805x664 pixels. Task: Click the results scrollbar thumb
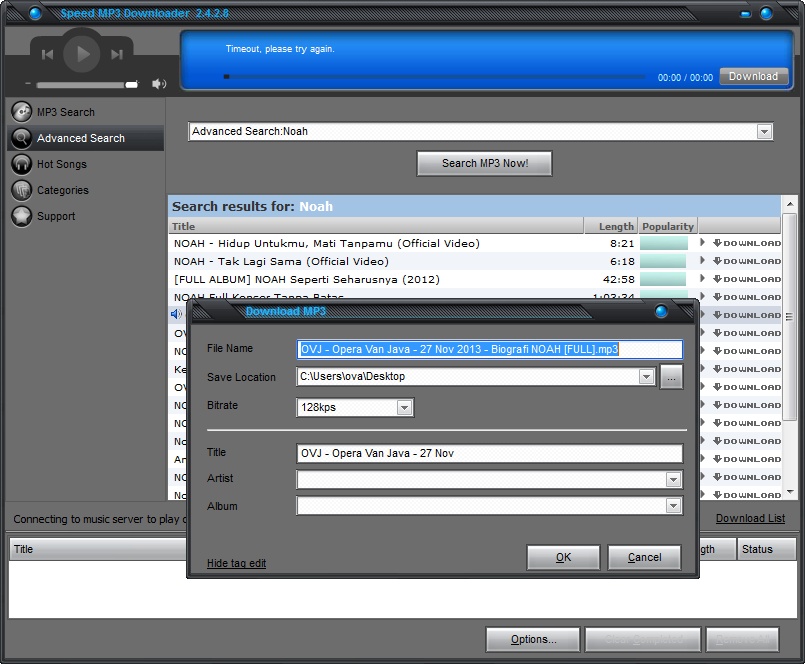pos(790,317)
